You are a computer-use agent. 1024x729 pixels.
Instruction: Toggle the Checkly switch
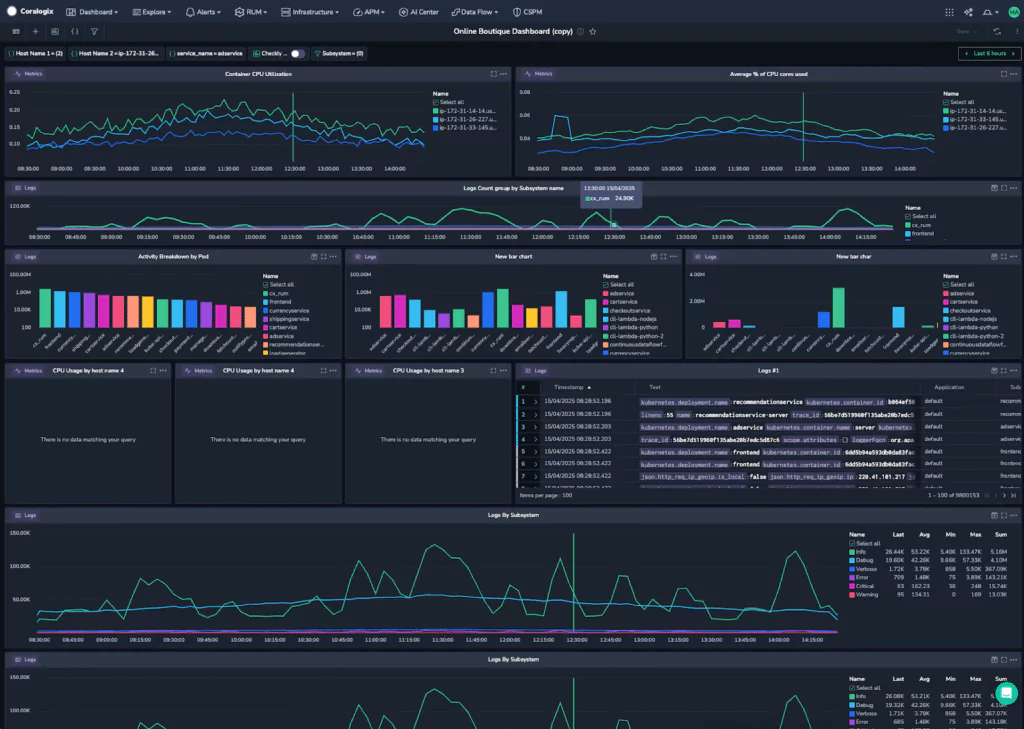point(296,53)
